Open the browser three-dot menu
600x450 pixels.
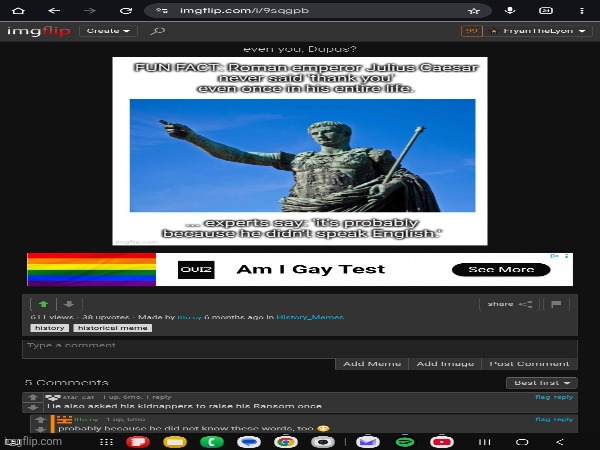tap(582, 11)
